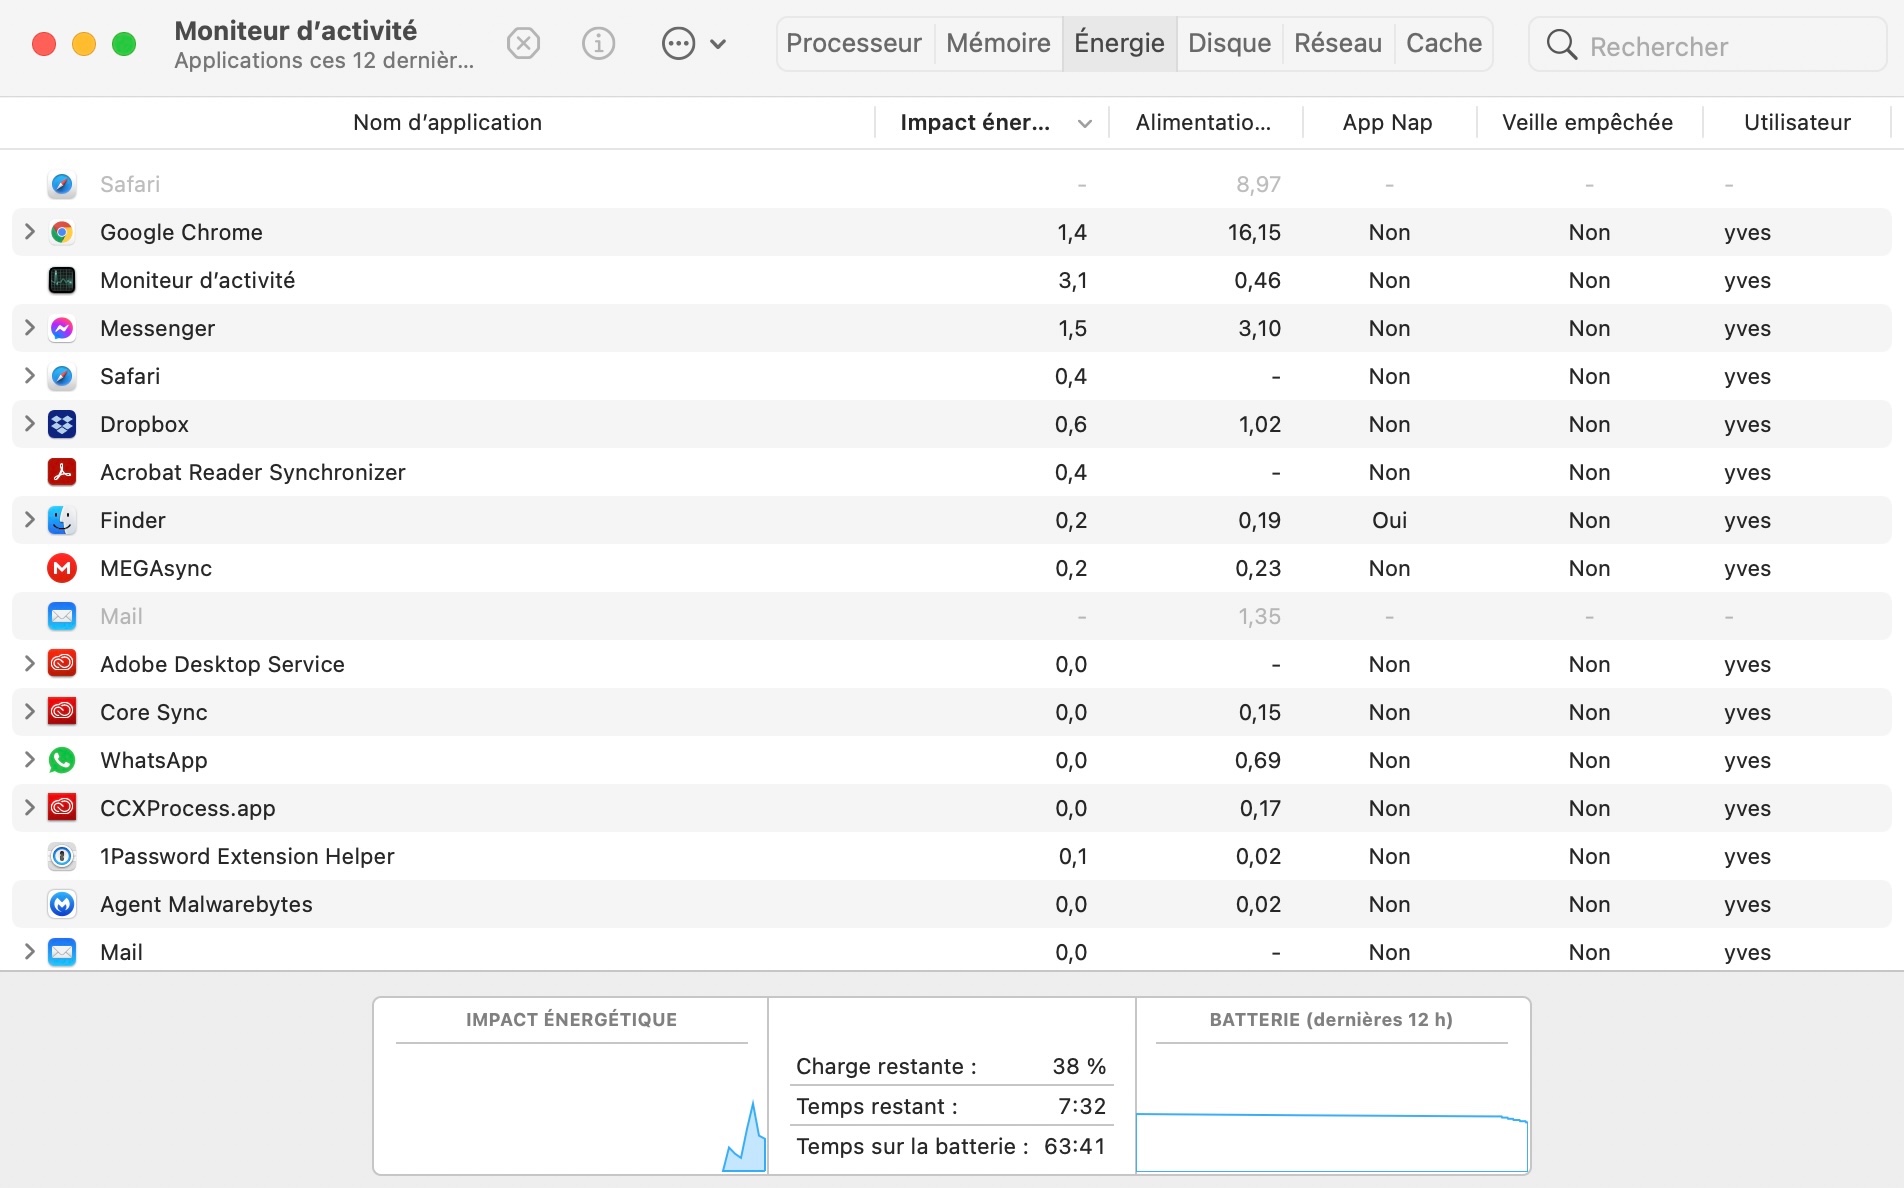The image size is (1904, 1188).
Task: Expand the Finder process group
Action: pyautogui.click(x=29, y=520)
